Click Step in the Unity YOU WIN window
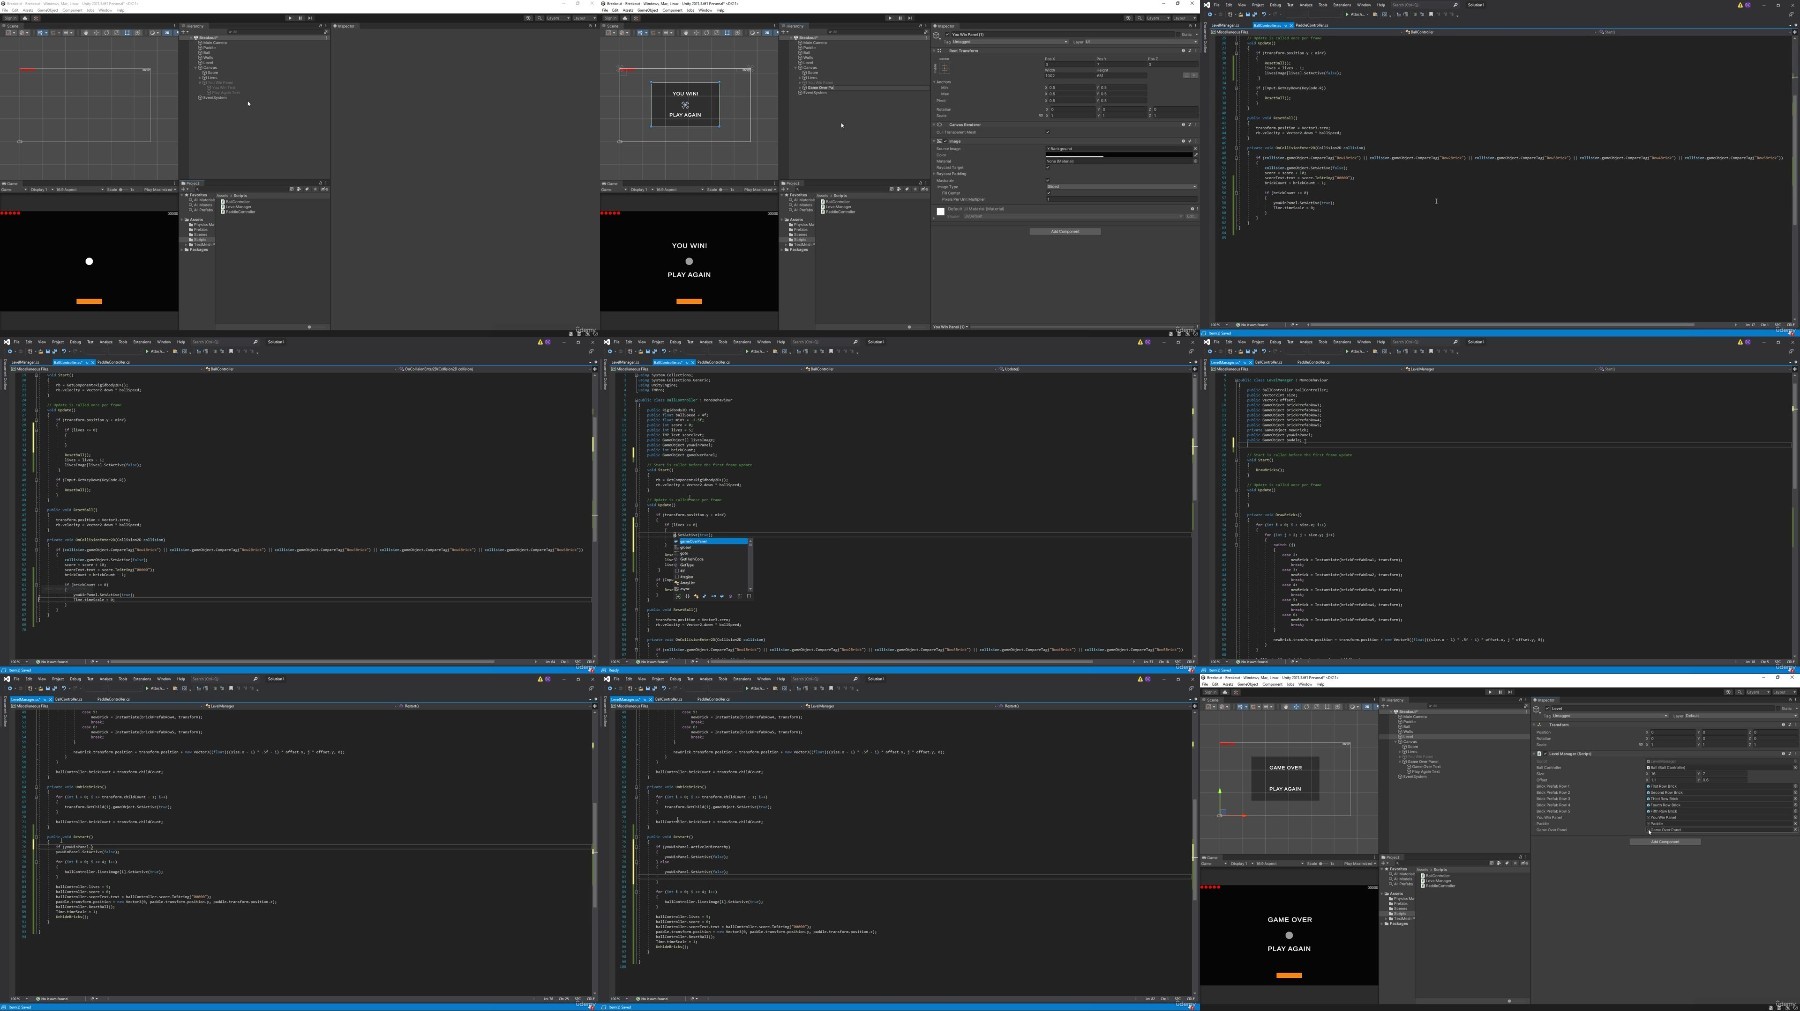This screenshot has width=1800, height=1011. pos(910,18)
